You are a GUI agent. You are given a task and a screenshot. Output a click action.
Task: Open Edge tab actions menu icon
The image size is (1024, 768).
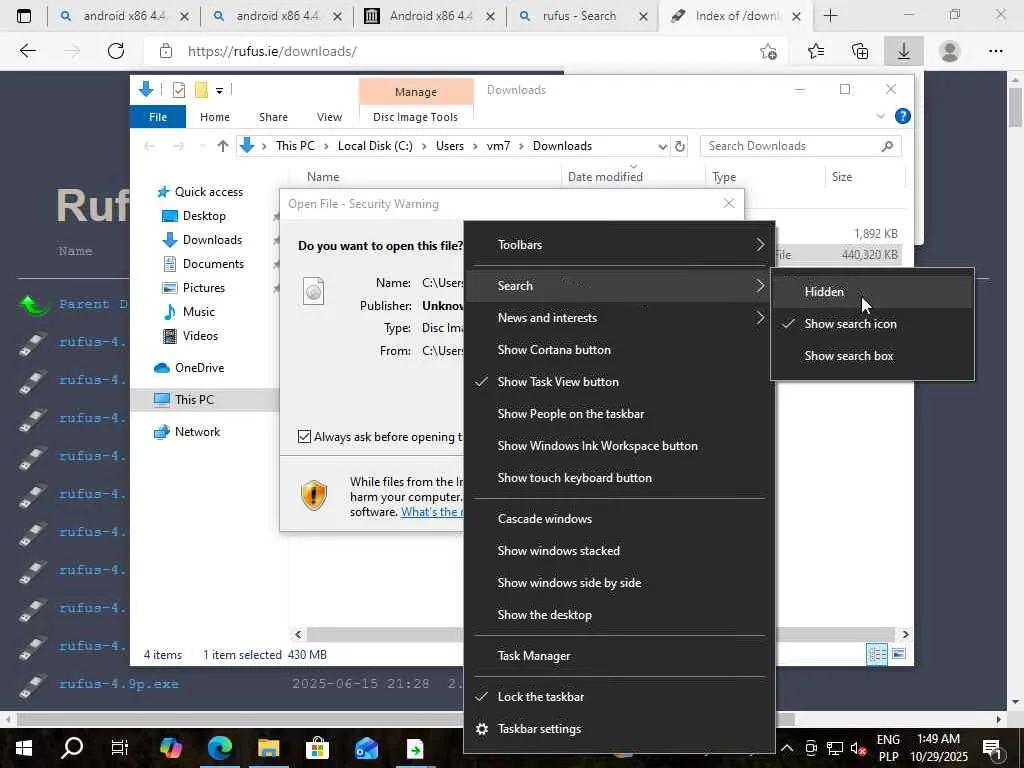click(x=24, y=16)
